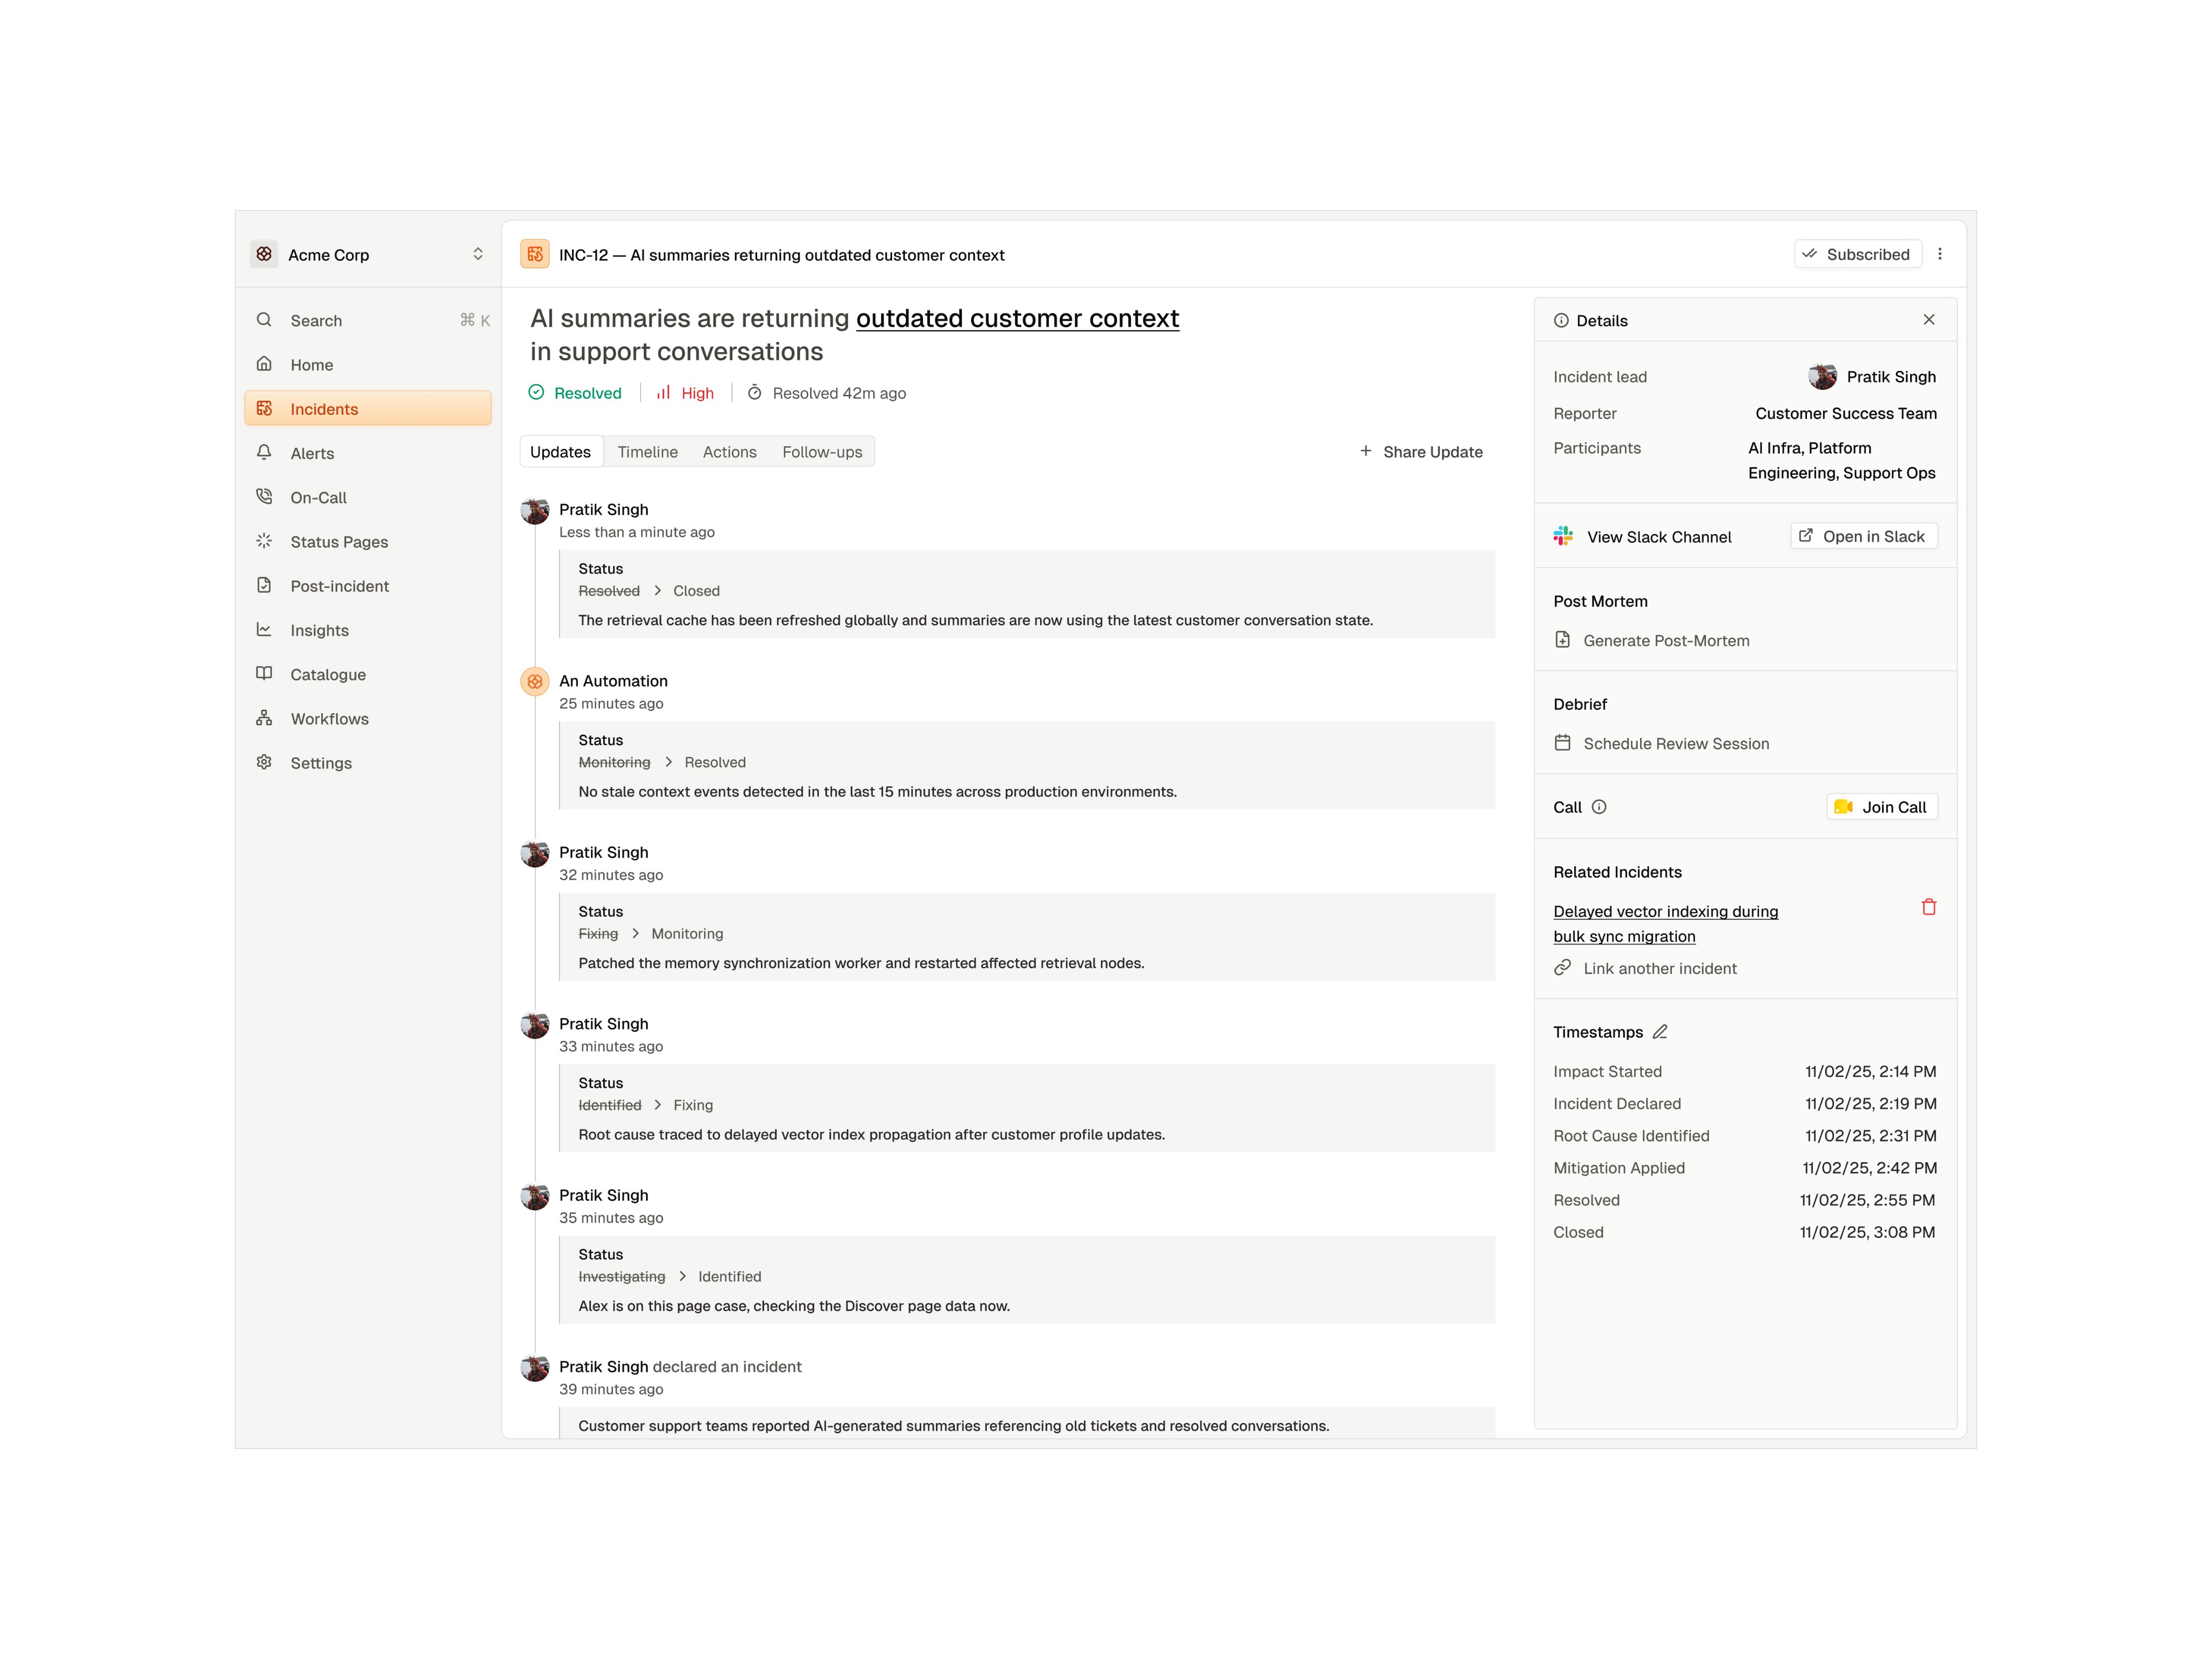Click the Insights chart icon
The height and width of the screenshot is (1659, 2212).
pyautogui.click(x=264, y=630)
